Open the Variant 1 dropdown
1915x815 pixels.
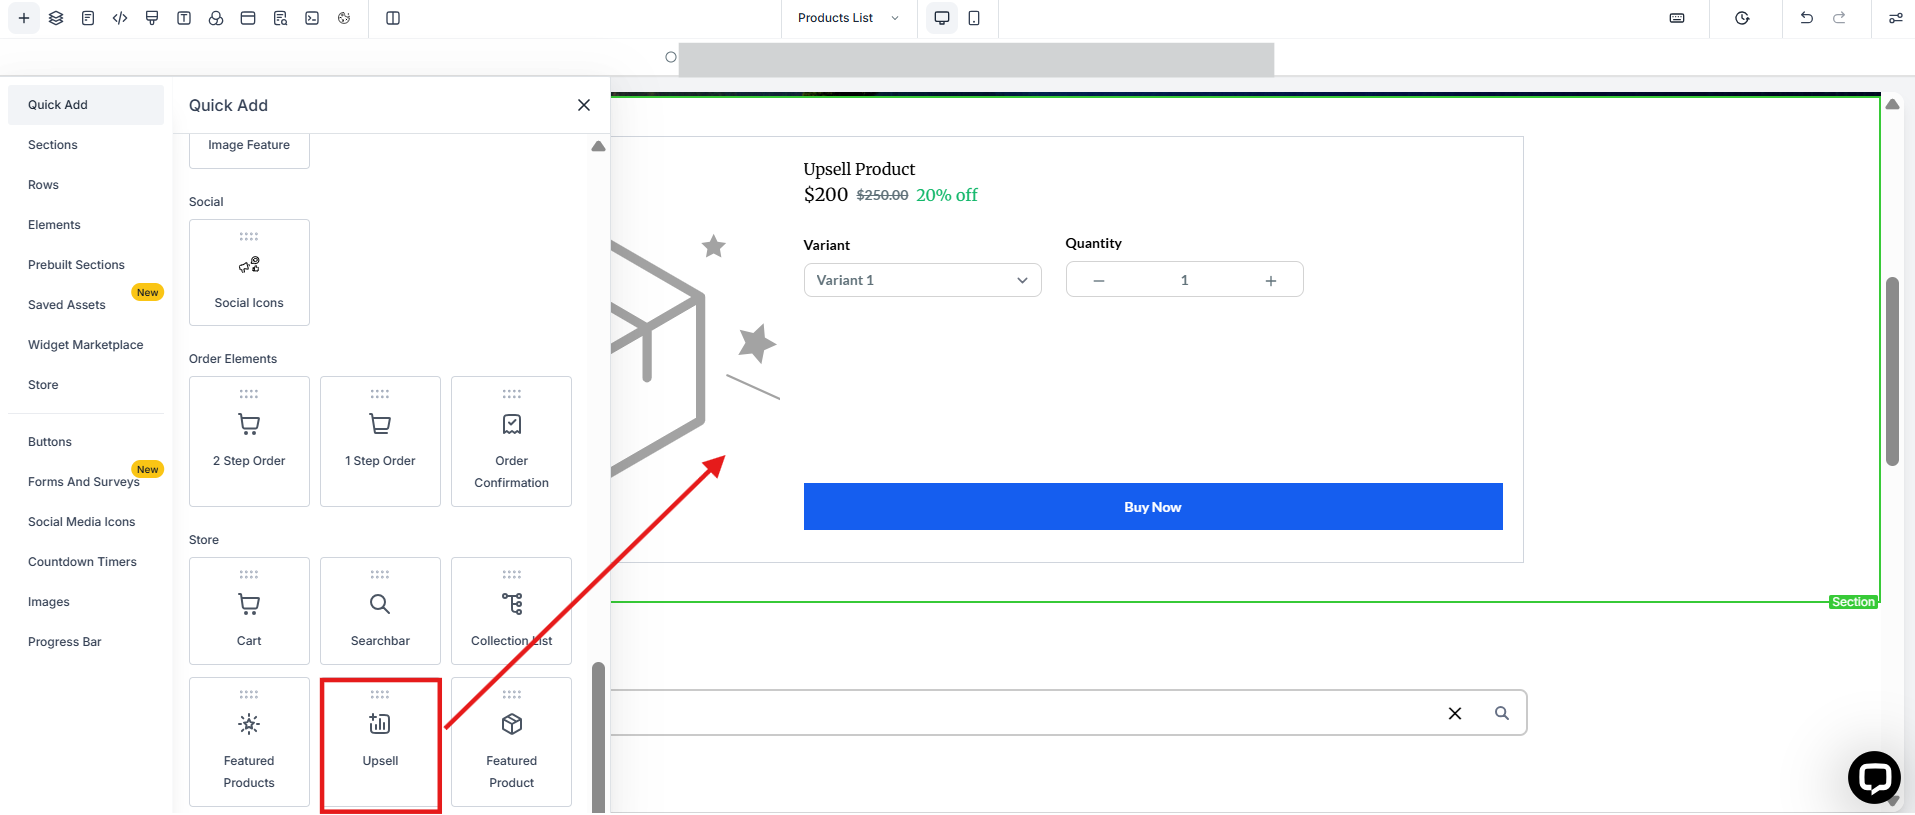tap(922, 280)
